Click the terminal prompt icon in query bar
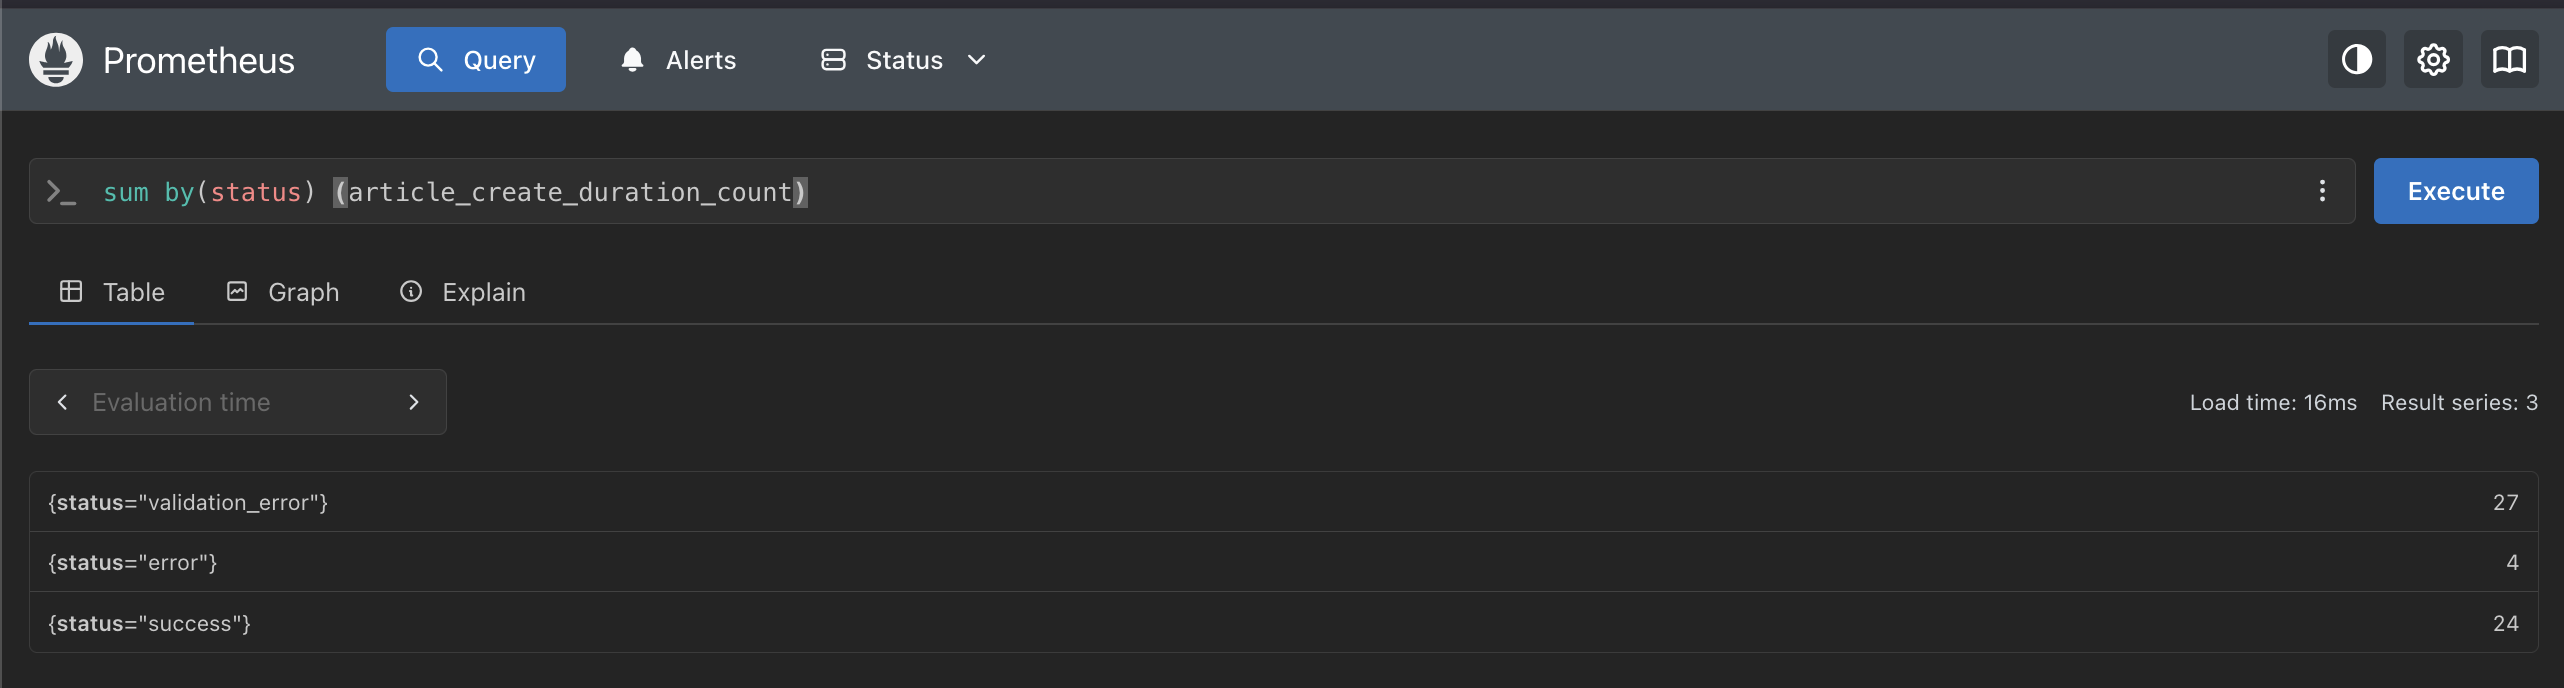This screenshot has height=688, width=2564. tap(62, 192)
